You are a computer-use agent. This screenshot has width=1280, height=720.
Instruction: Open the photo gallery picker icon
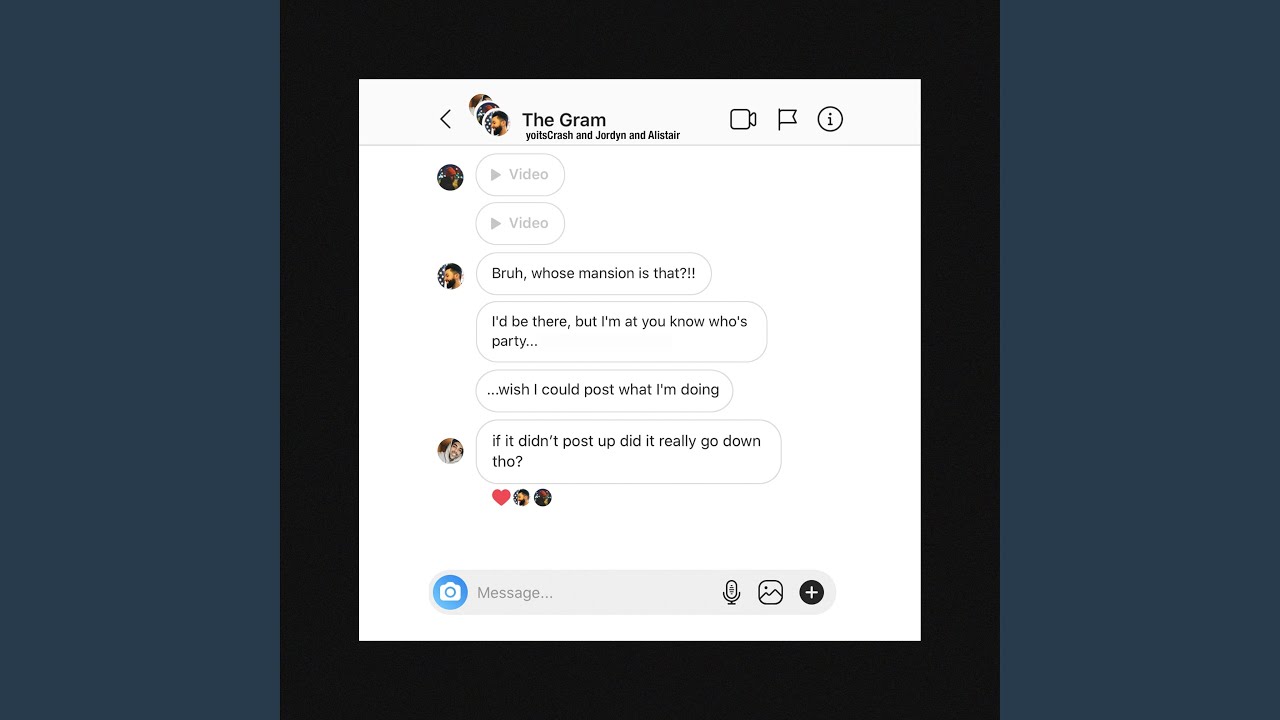point(770,593)
